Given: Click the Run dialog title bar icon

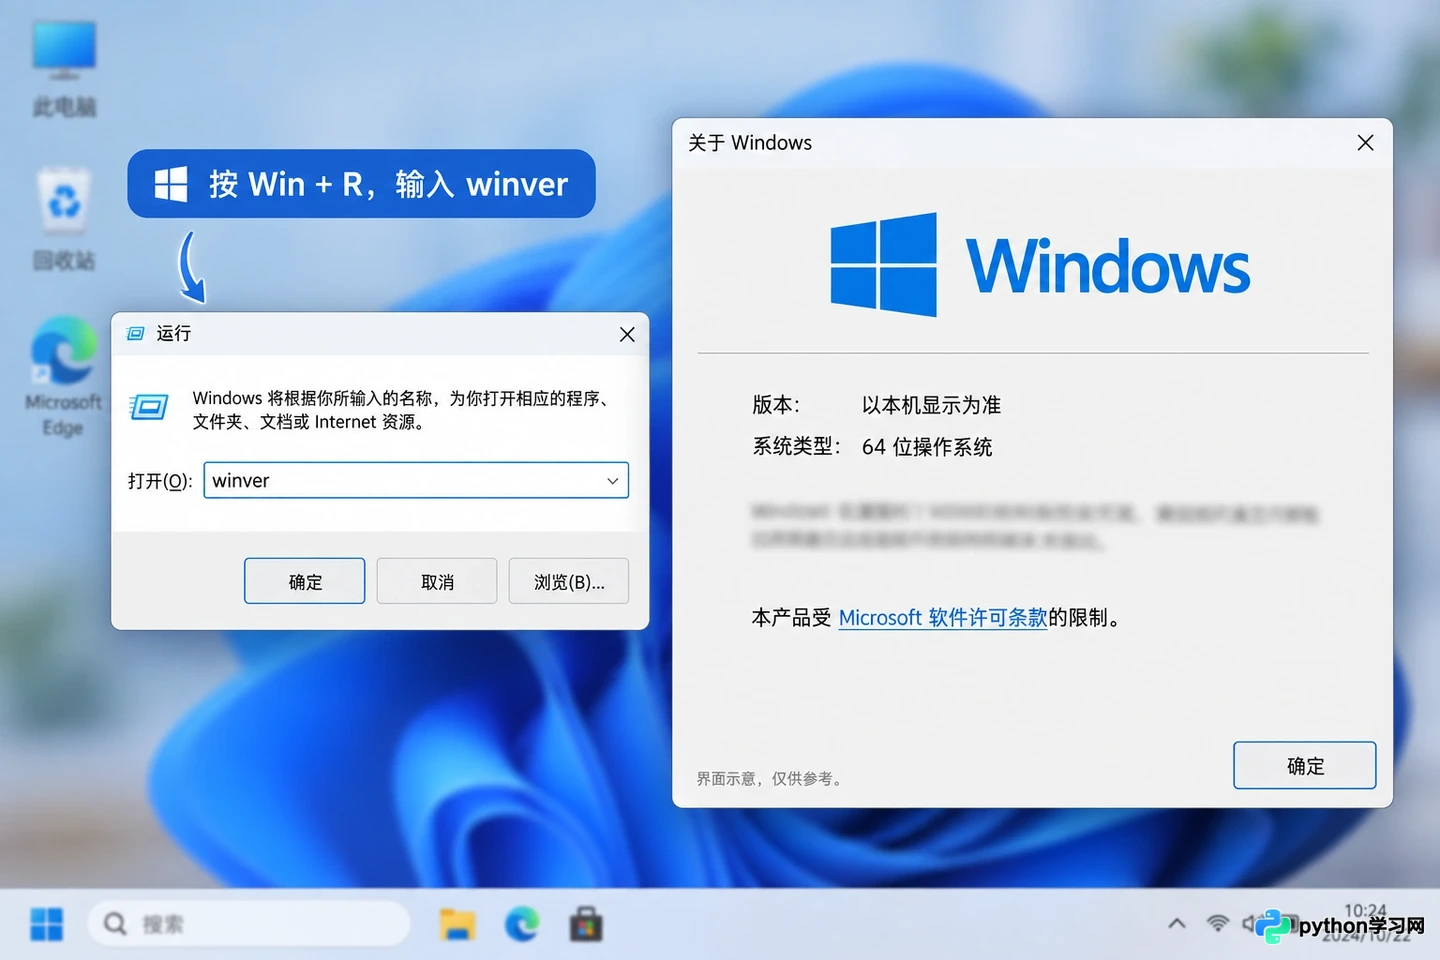Looking at the screenshot, I should (x=136, y=334).
